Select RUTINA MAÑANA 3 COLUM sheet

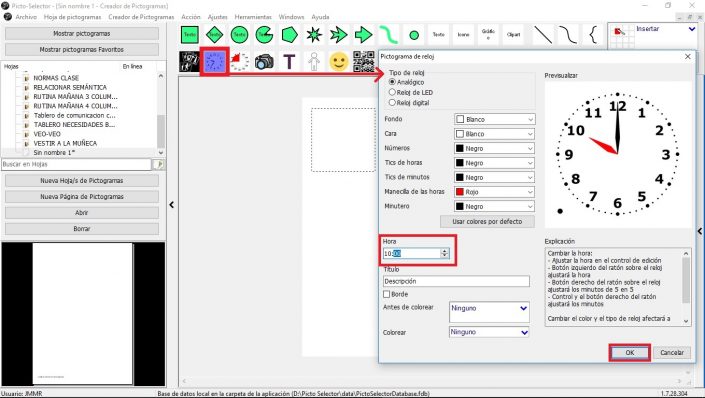pos(75,96)
